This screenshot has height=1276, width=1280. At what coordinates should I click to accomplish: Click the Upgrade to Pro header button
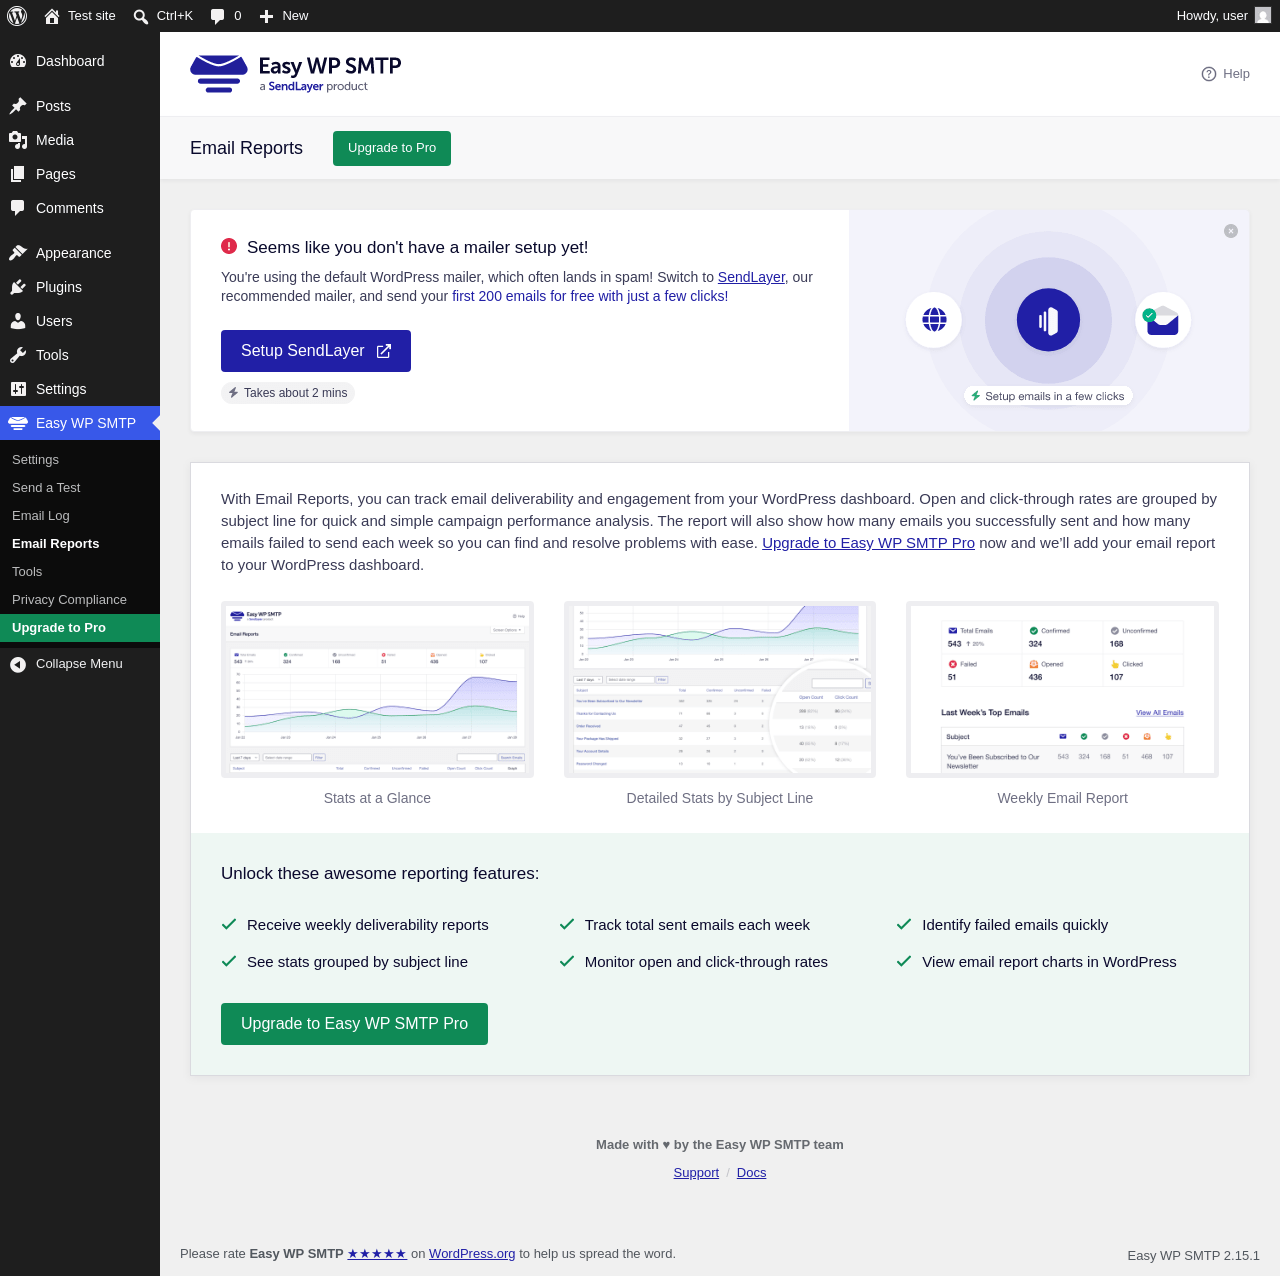coord(392,148)
